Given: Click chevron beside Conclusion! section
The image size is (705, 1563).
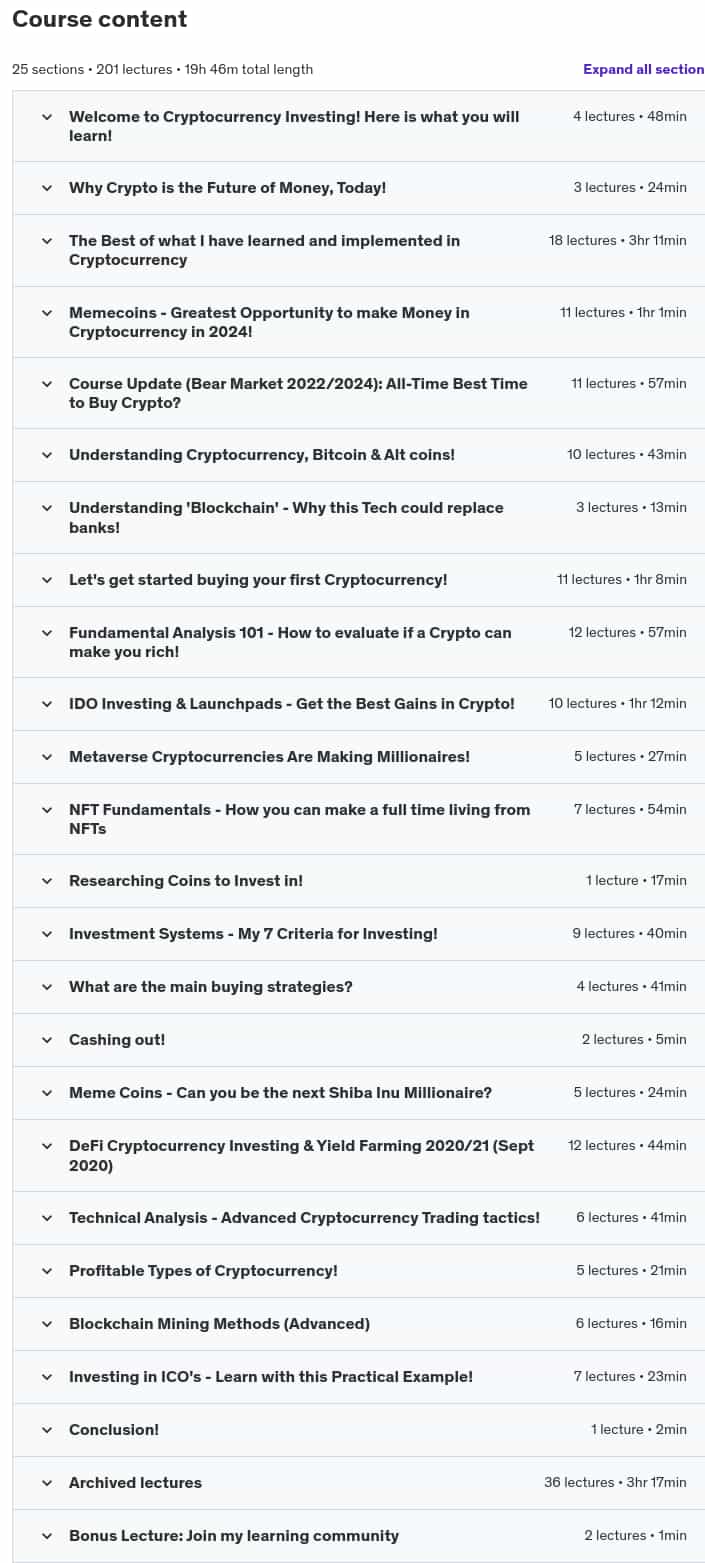Looking at the screenshot, I should [x=46, y=1430].
